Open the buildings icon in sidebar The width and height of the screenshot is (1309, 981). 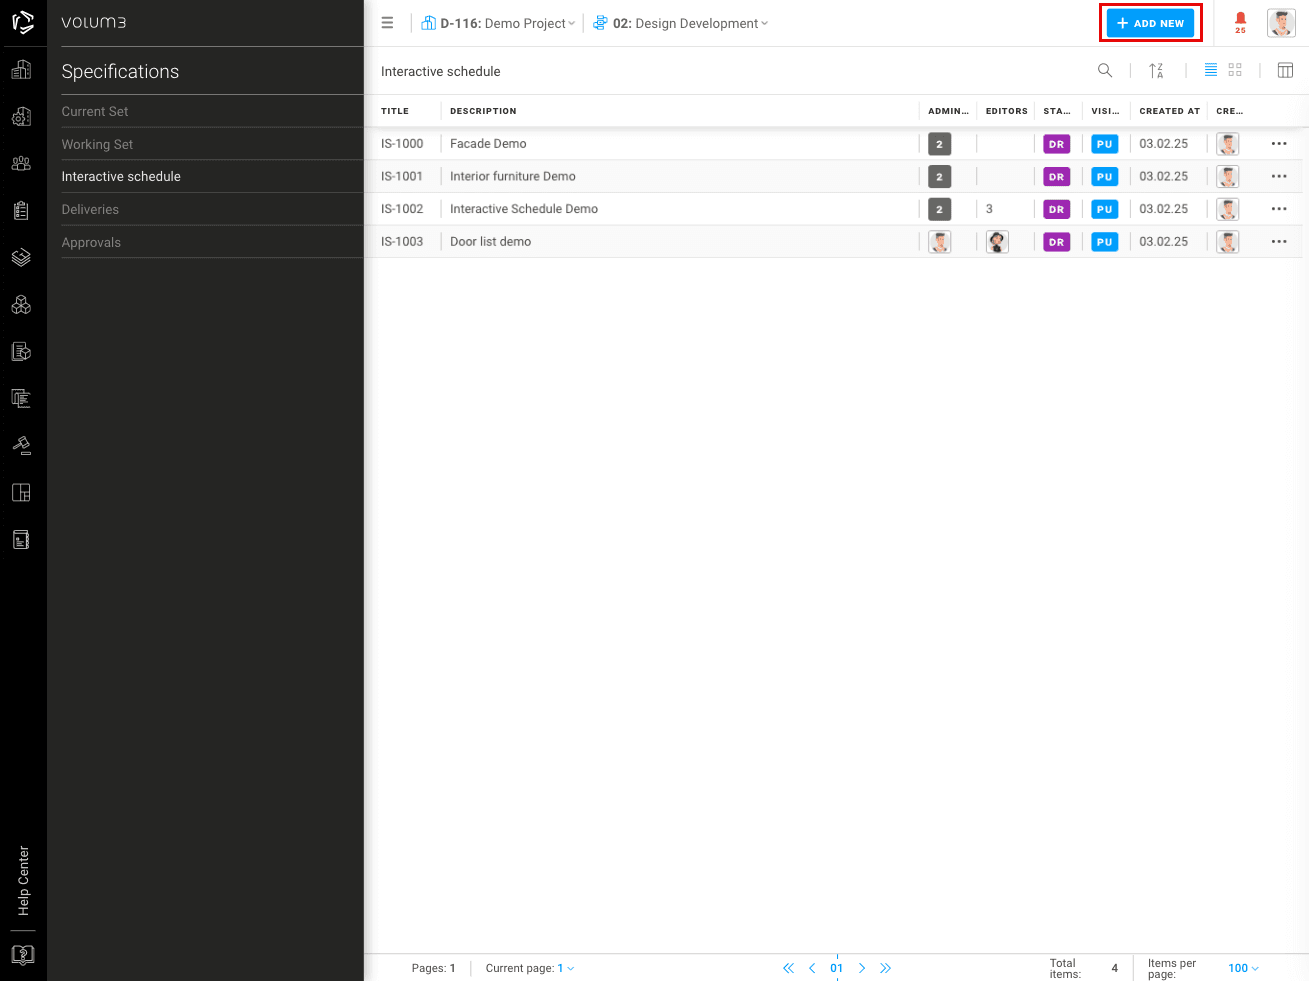21,69
